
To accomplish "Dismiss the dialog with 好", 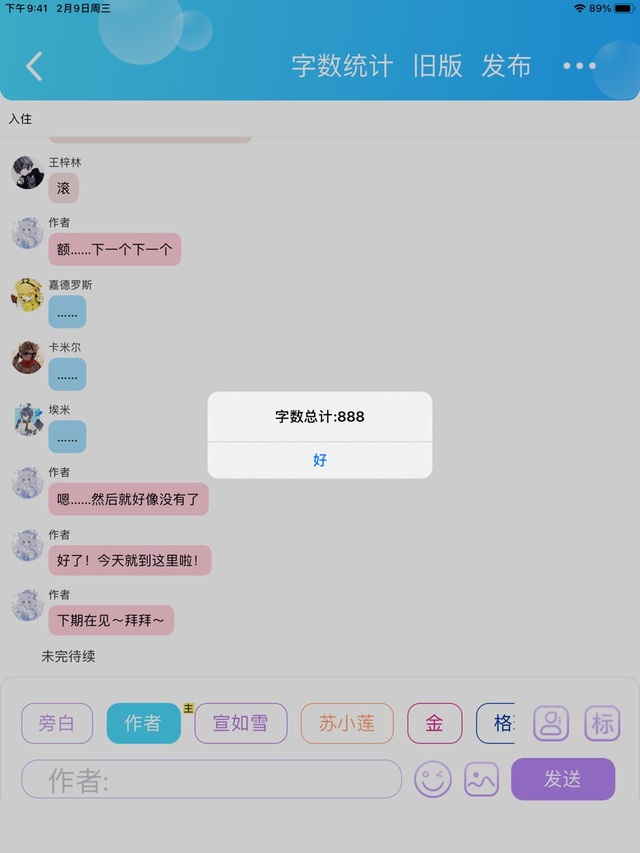I will pyautogui.click(x=320, y=460).
